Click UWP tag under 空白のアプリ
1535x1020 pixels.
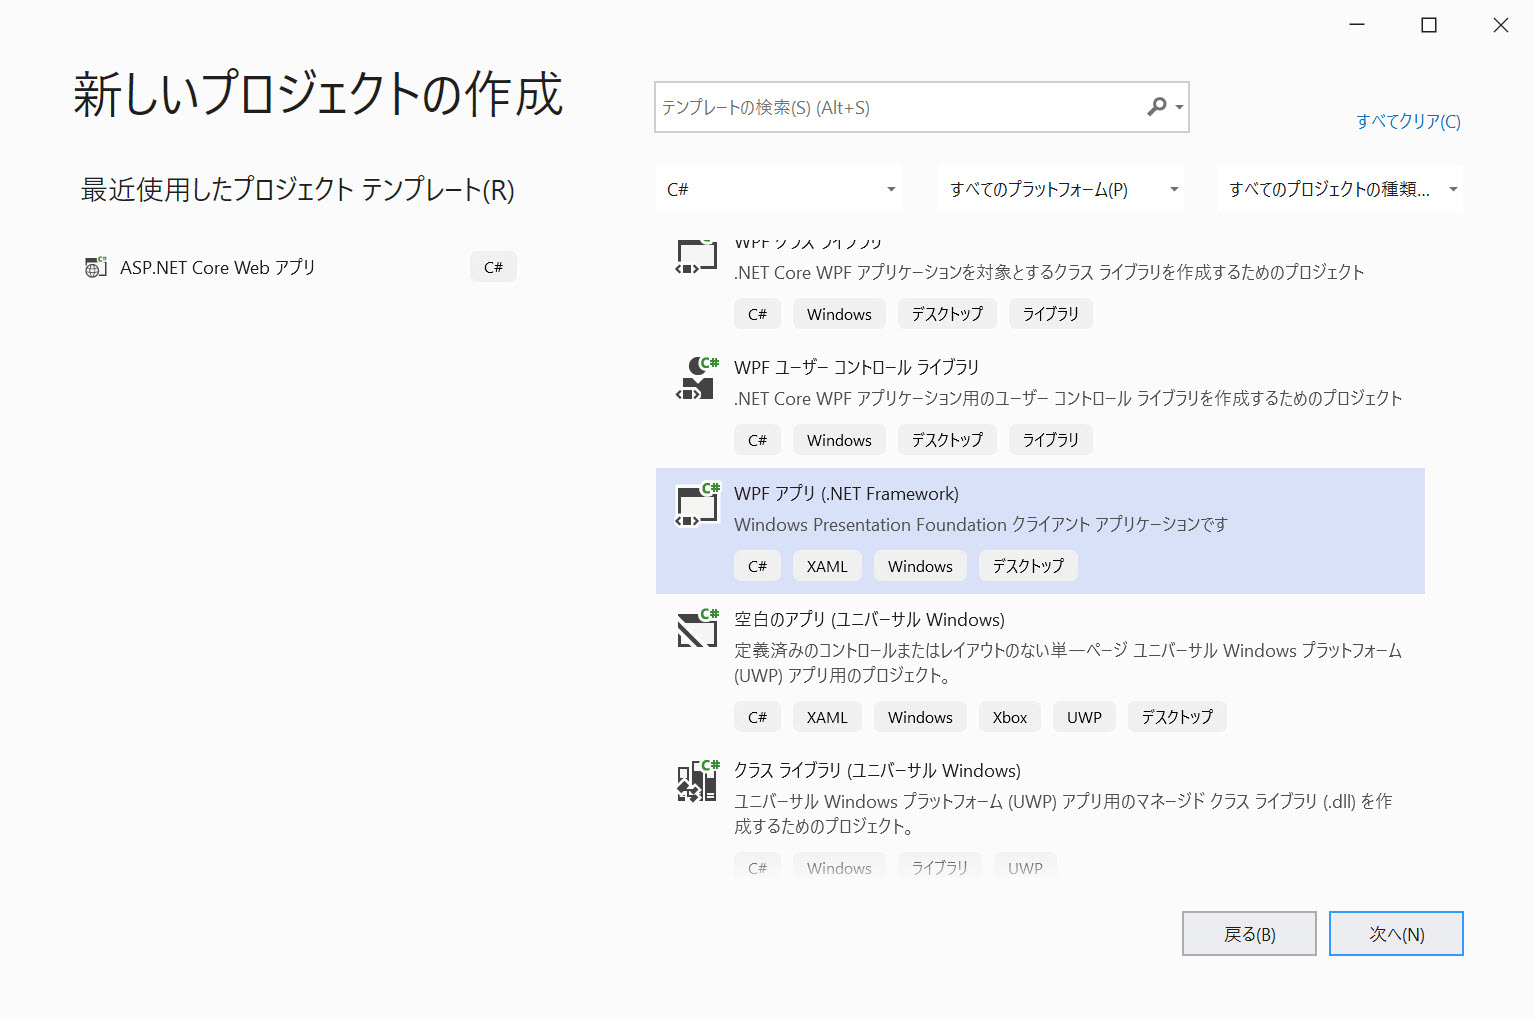(x=1084, y=717)
